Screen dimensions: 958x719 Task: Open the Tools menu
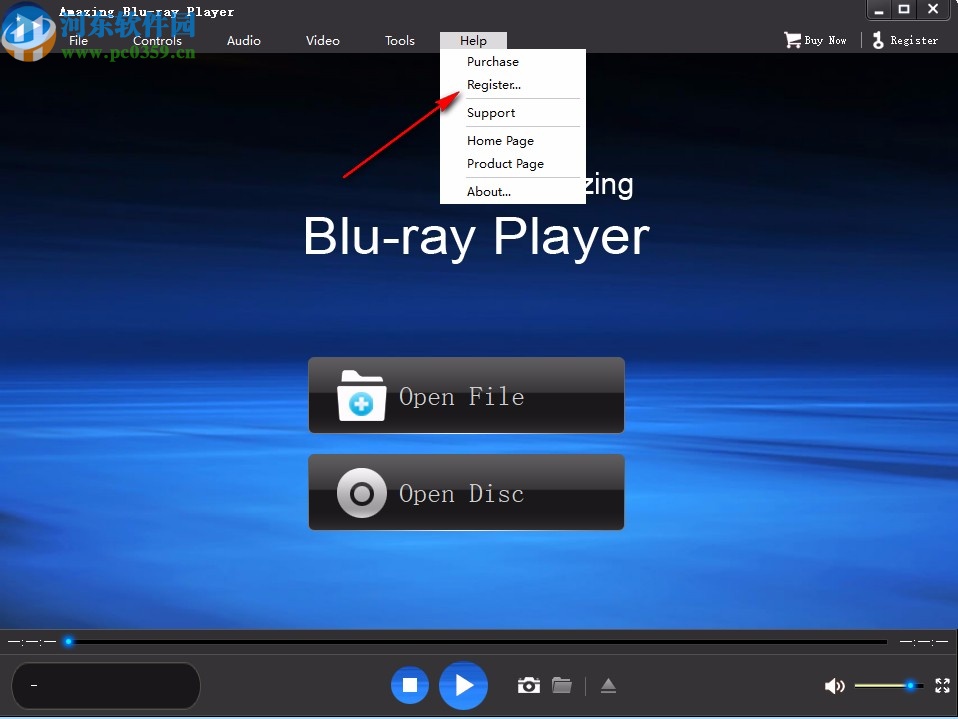(399, 41)
